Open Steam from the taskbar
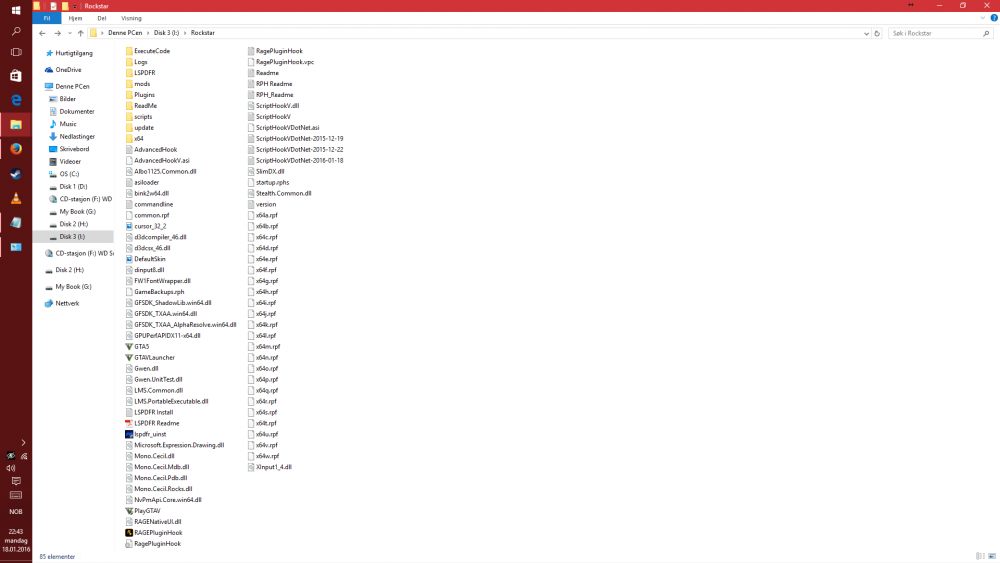 [16, 173]
